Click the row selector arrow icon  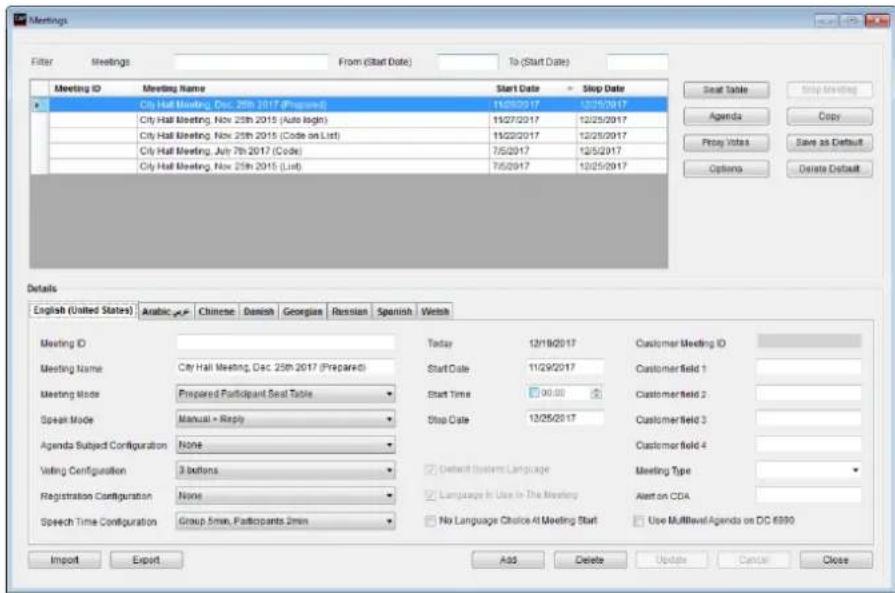(x=37, y=105)
